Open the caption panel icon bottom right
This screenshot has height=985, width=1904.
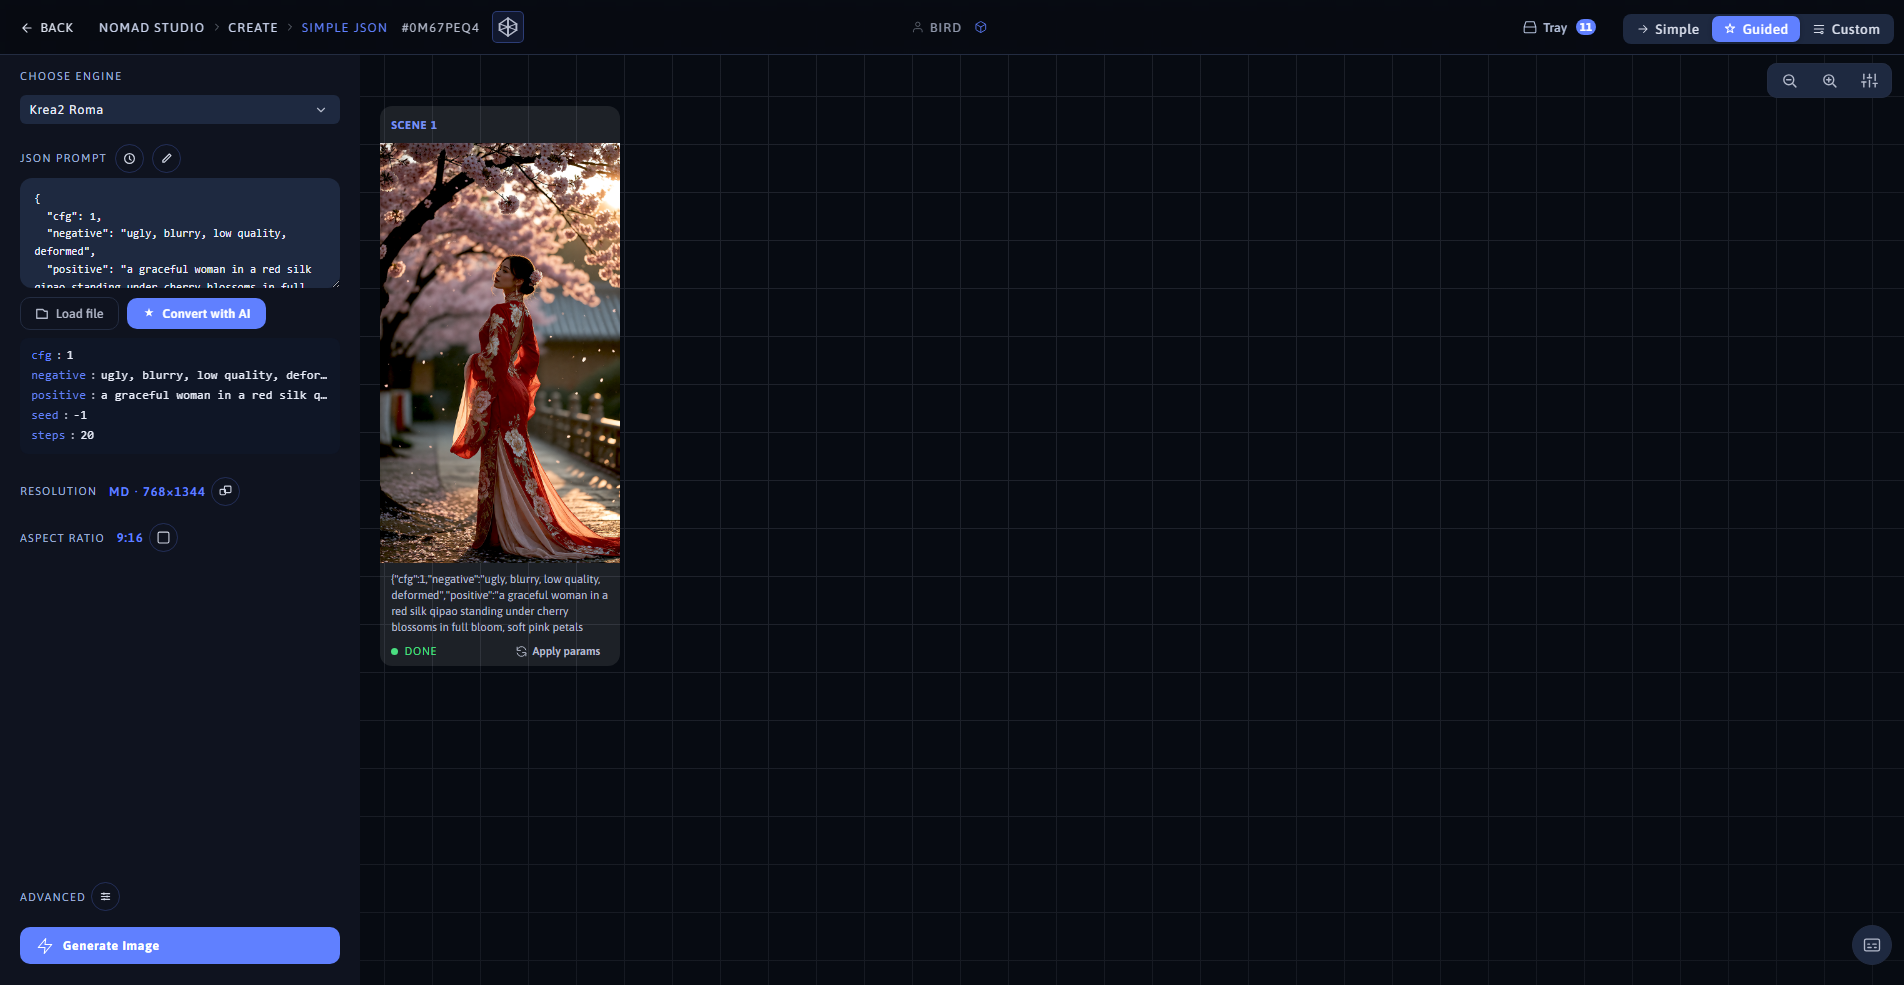coord(1872,945)
